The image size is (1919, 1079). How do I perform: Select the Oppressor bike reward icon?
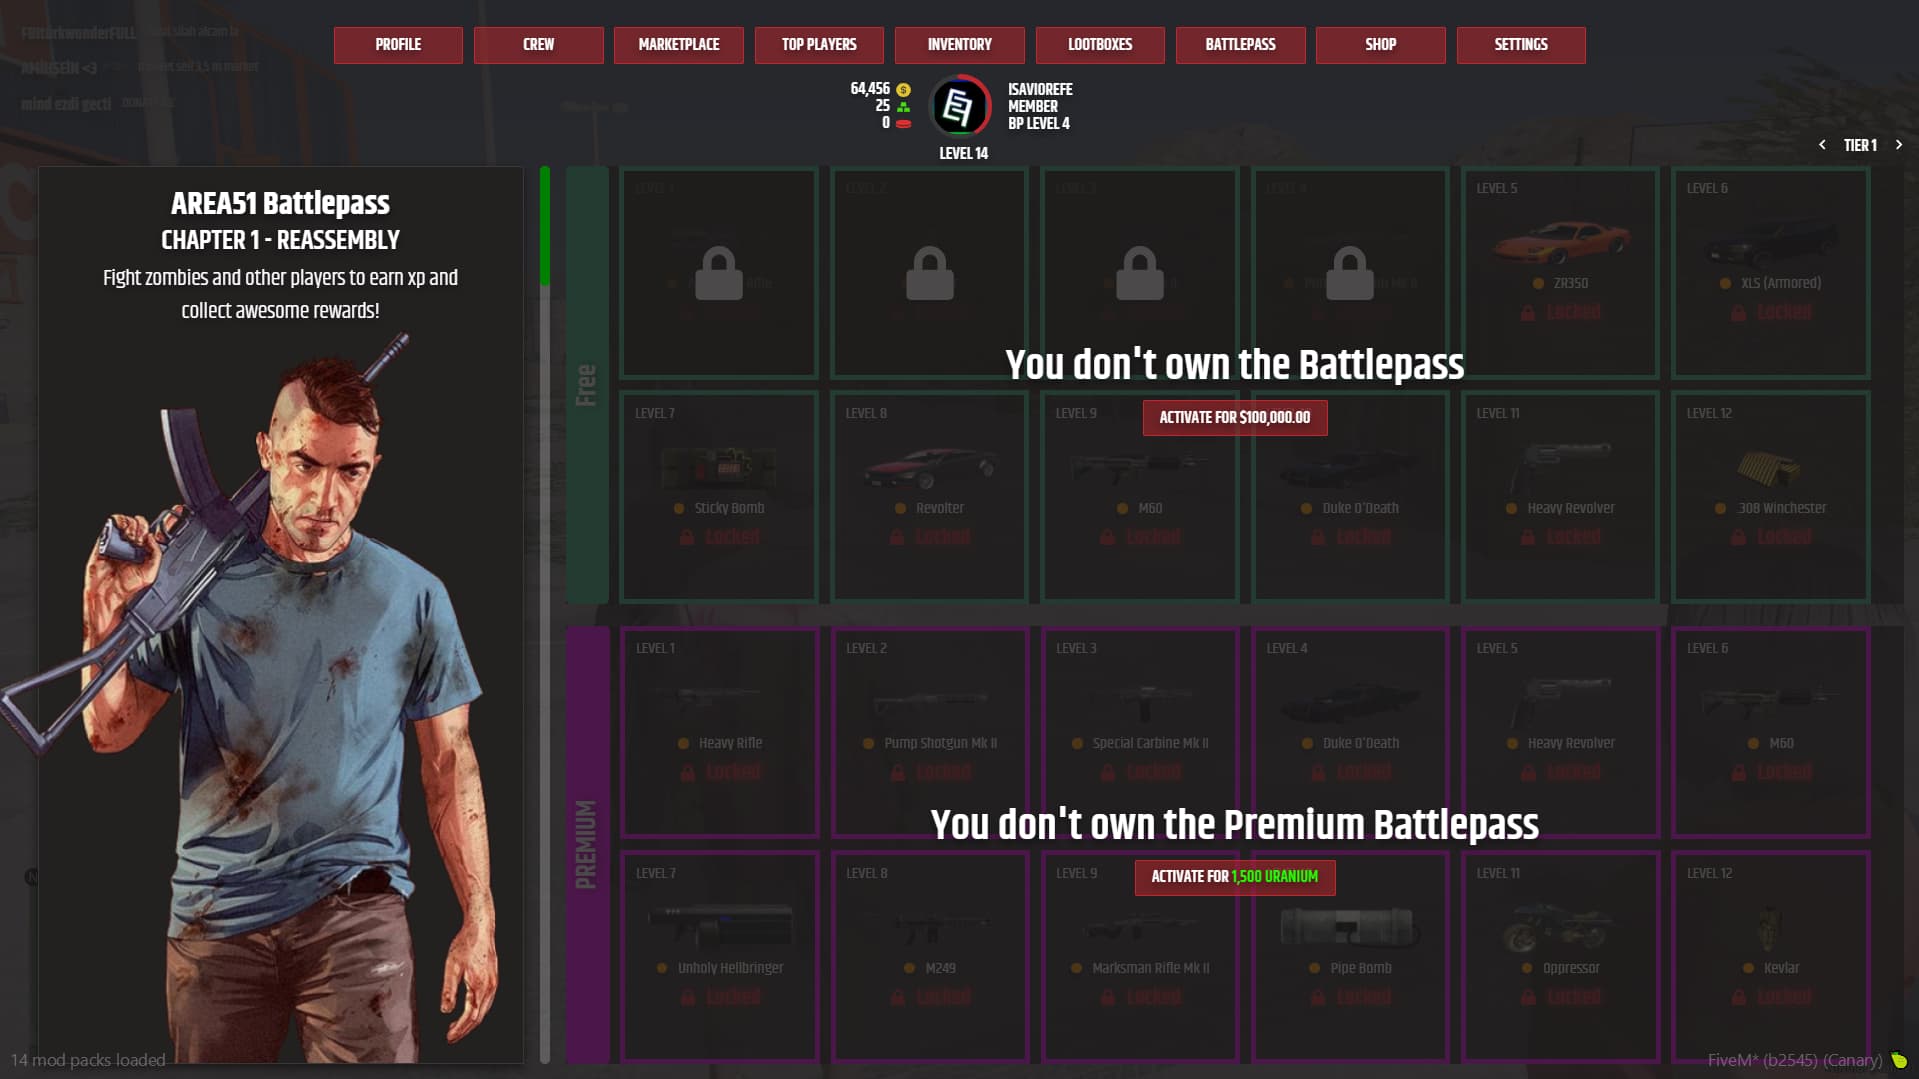click(x=1558, y=928)
